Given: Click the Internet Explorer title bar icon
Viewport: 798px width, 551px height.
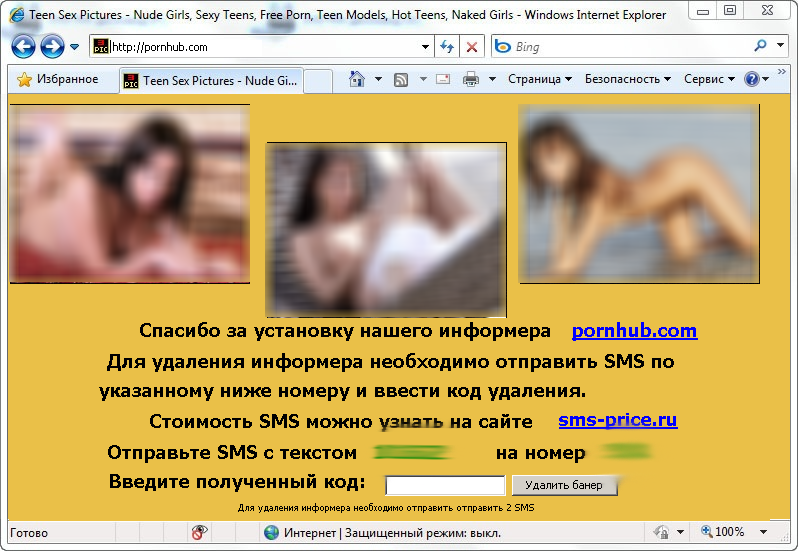Looking at the screenshot, I should pos(17,15).
